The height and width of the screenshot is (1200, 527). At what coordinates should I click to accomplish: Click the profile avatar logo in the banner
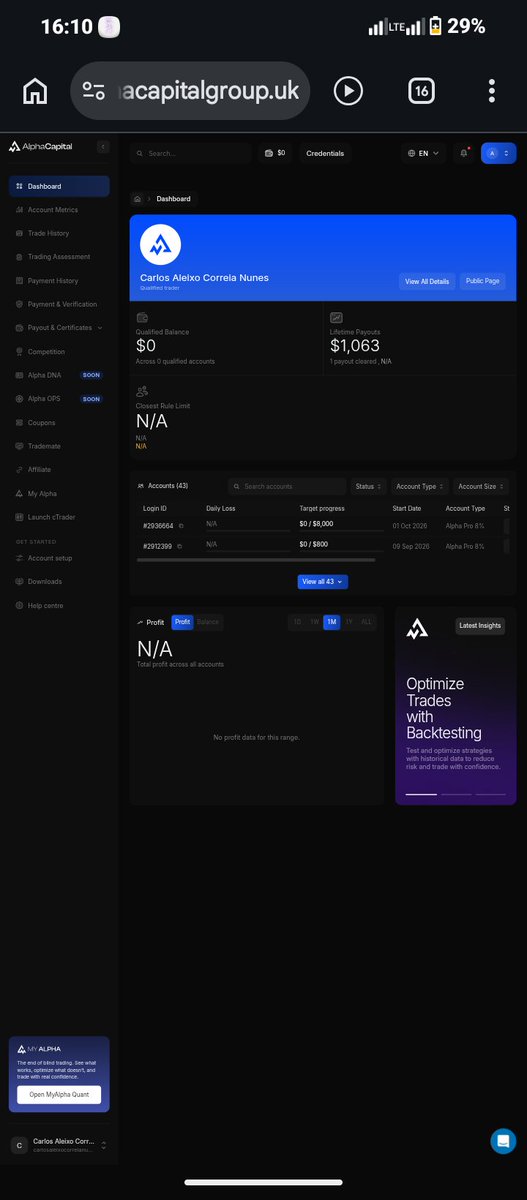pos(160,245)
